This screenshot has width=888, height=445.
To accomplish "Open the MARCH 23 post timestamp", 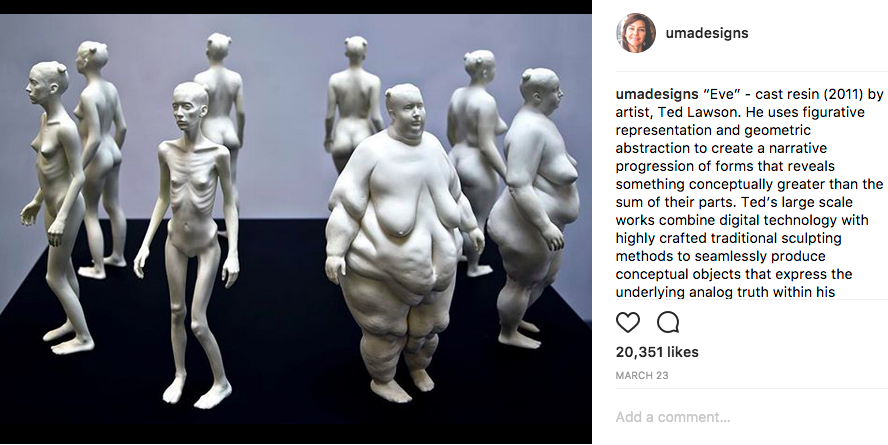I will (642, 375).
